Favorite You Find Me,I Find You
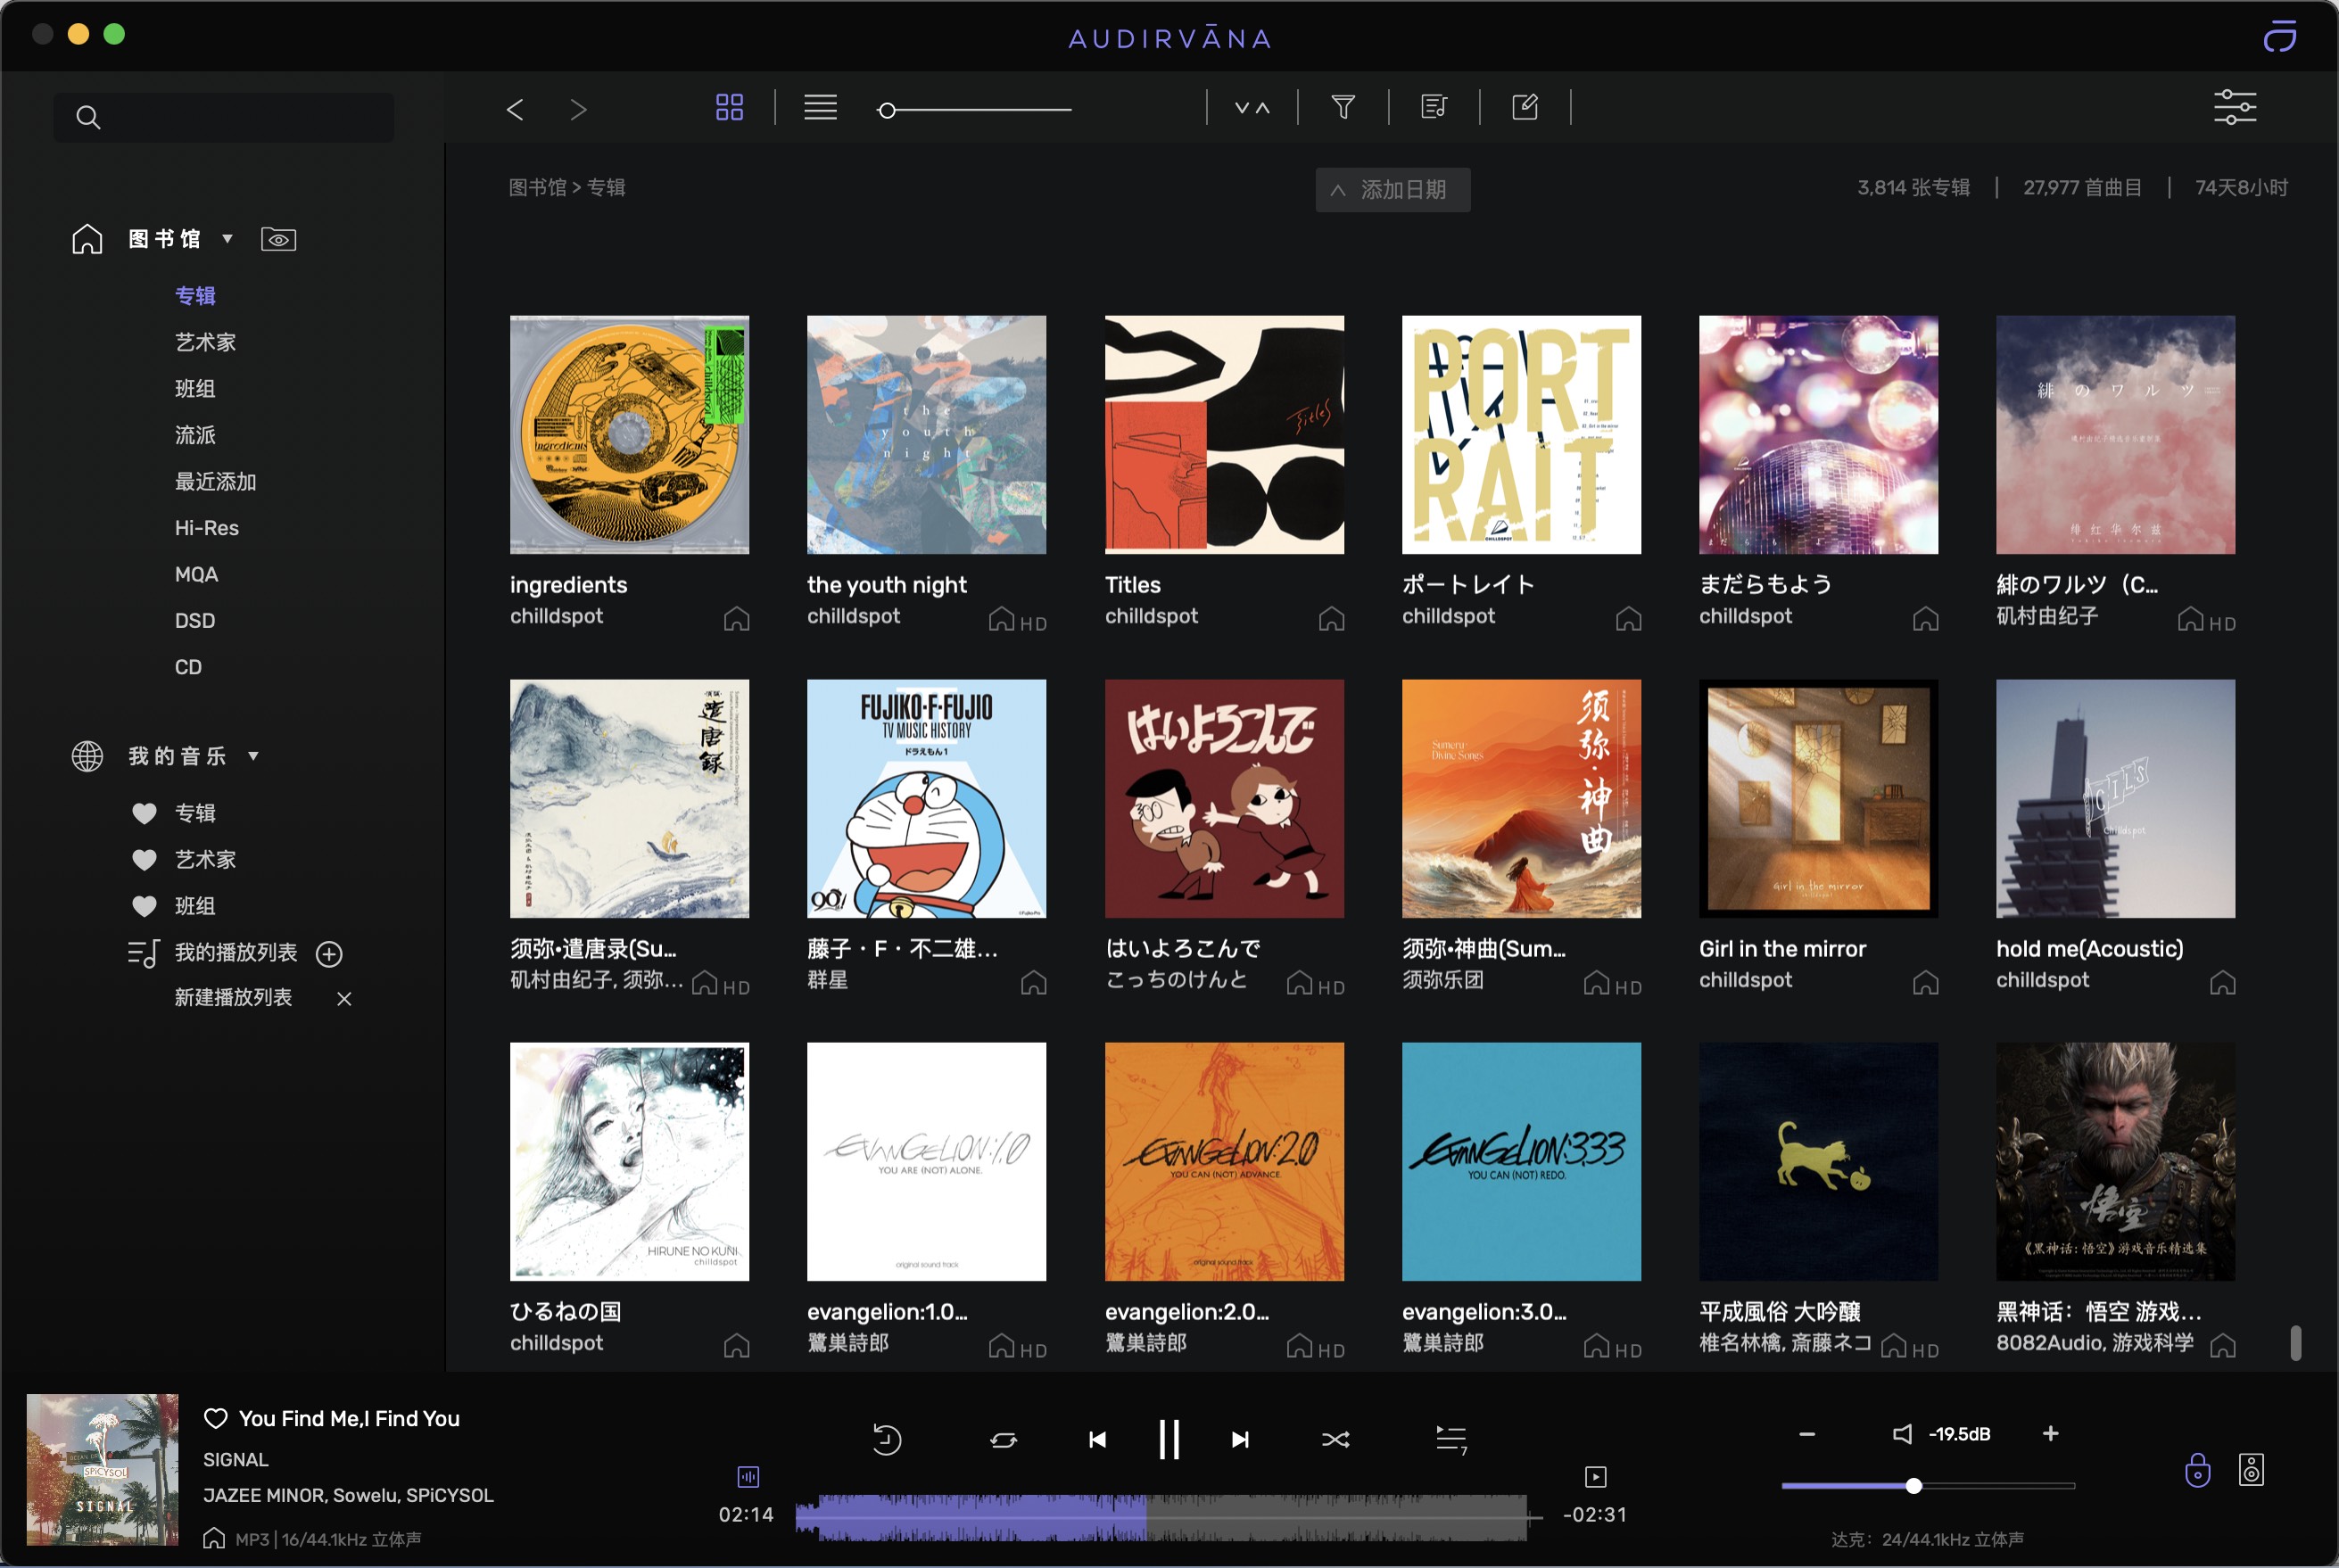Viewport: 2339px width, 1568px height. 215,1418
